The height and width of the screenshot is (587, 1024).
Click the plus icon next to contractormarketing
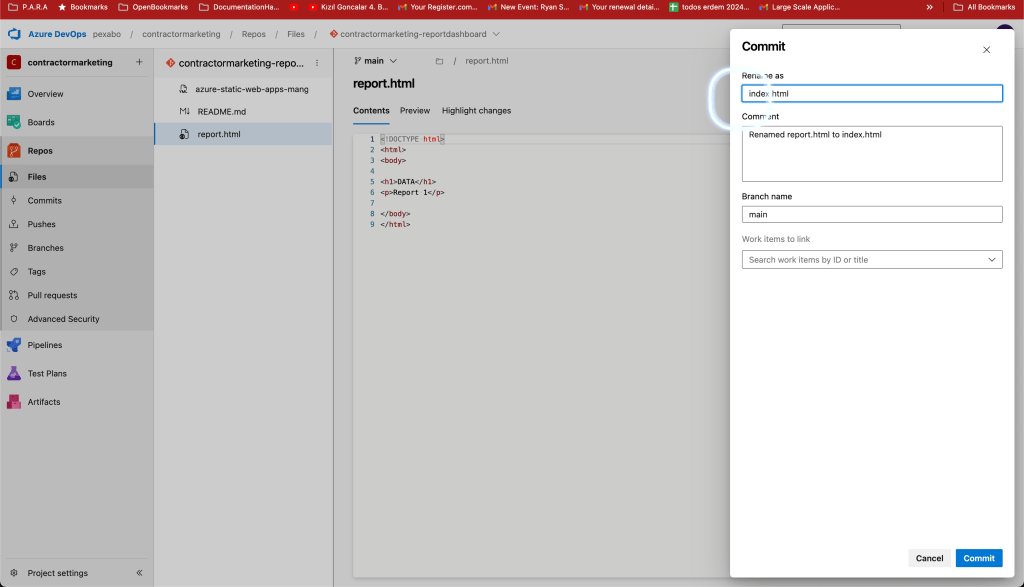click(x=139, y=62)
